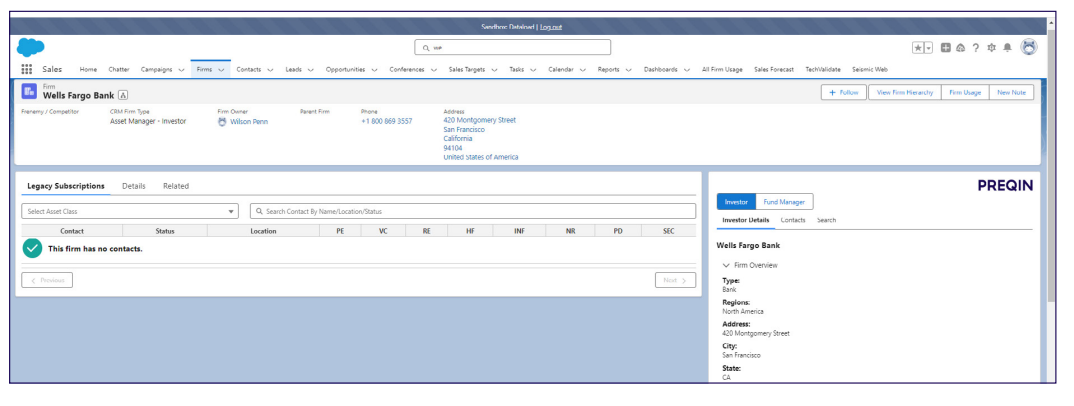
Task: Open the Campaigns tab dropdown chevron
Action: (x=181, y=70)
